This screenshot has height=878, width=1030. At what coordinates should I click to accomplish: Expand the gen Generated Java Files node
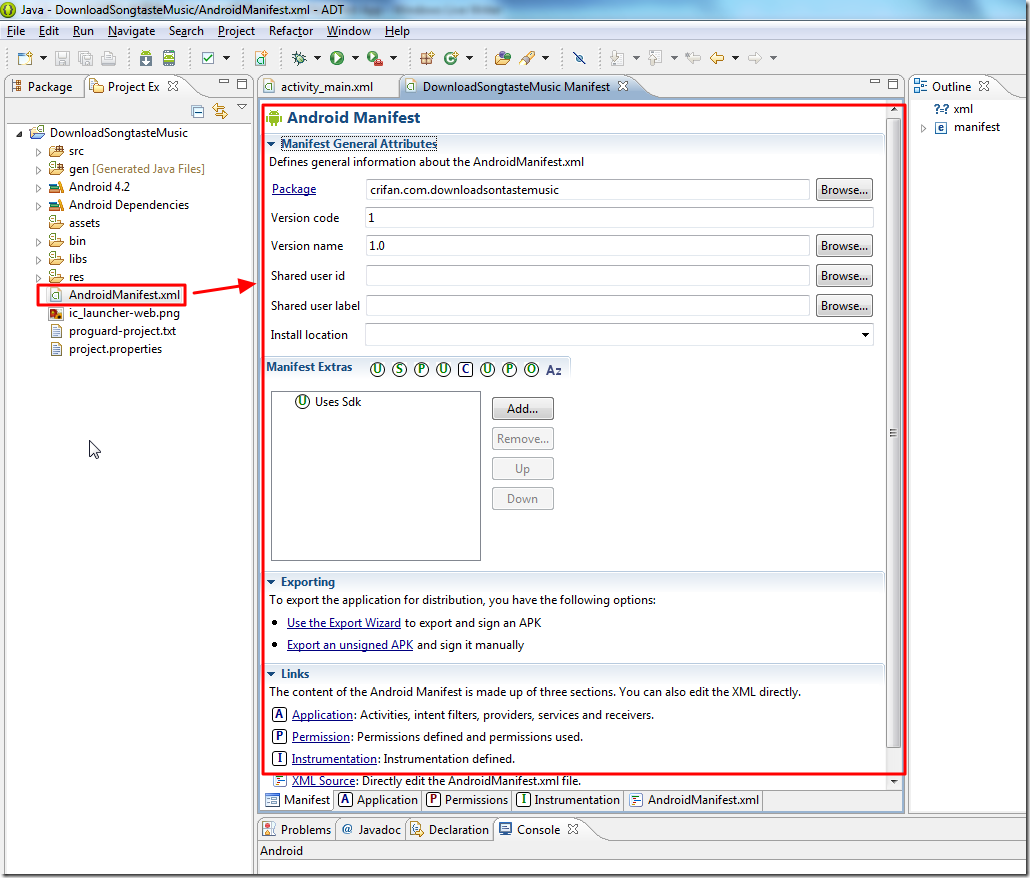[38, 169]
